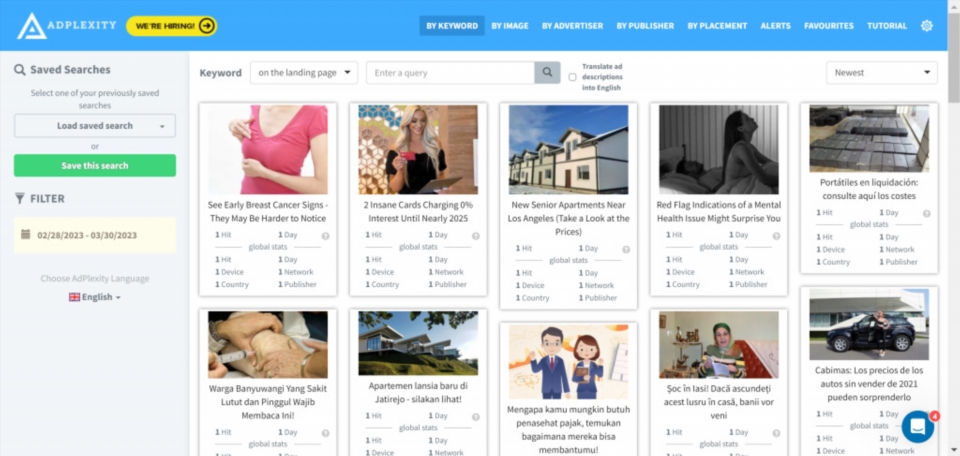Image resolution: width=960 pixels, height=456 pixels.
Task: Expand the 'on the landing page' keyword dropdown
Action: 304,73
